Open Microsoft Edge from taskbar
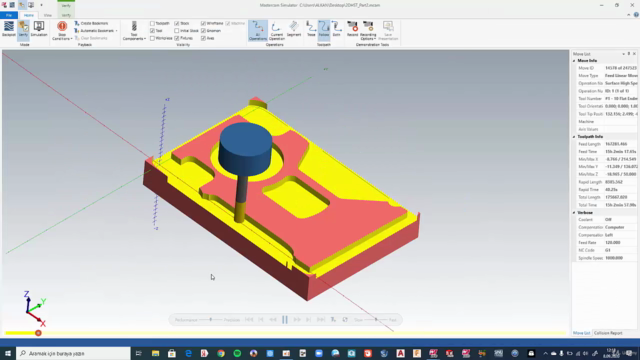Viewport: 640px width, 360px height. point(188,353)
